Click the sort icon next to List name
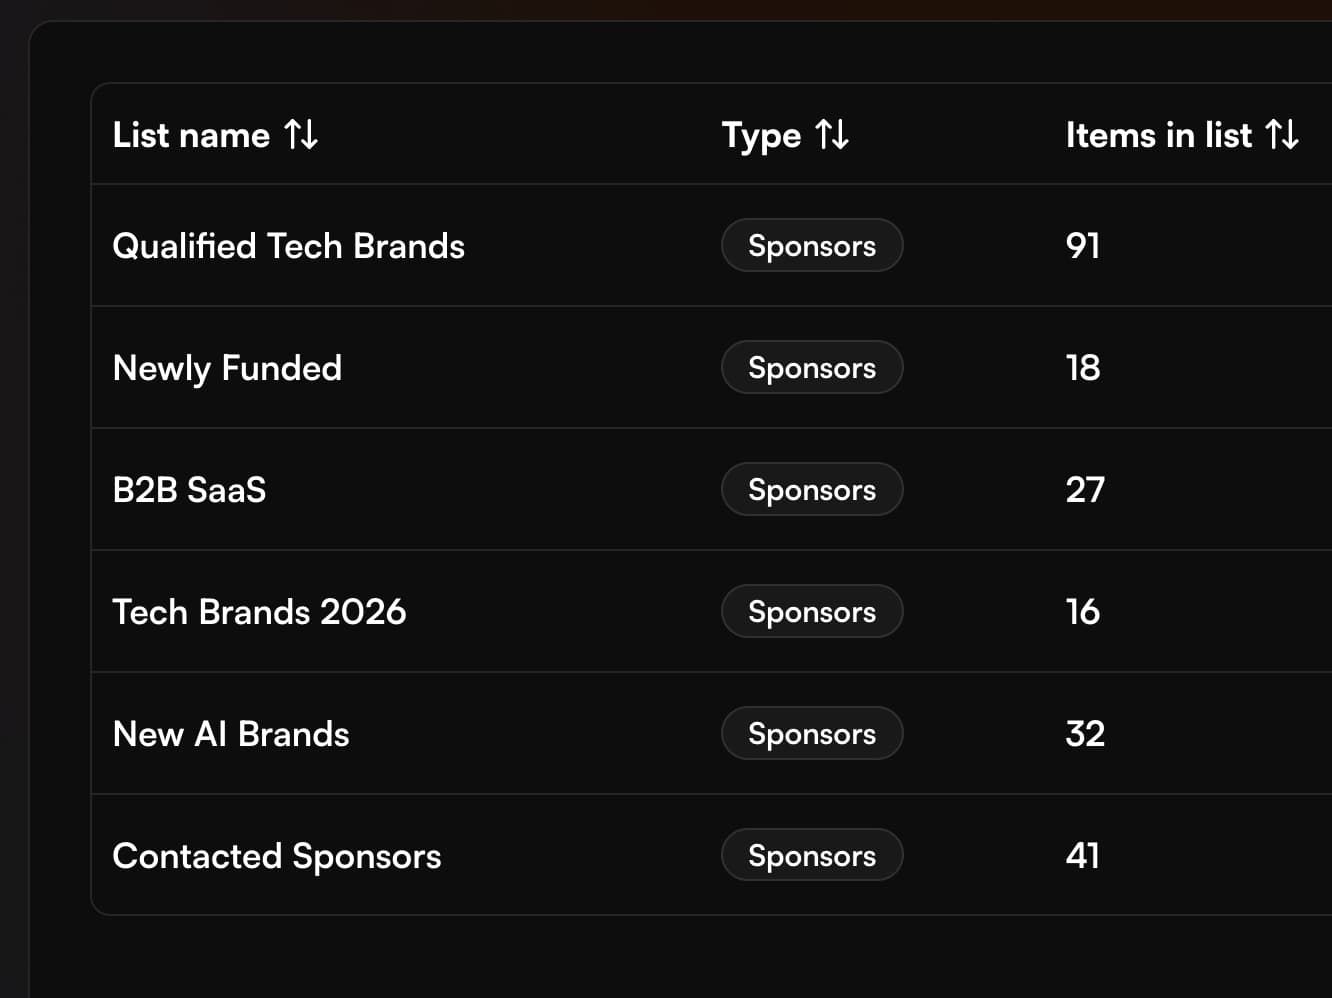 [302, 134]
